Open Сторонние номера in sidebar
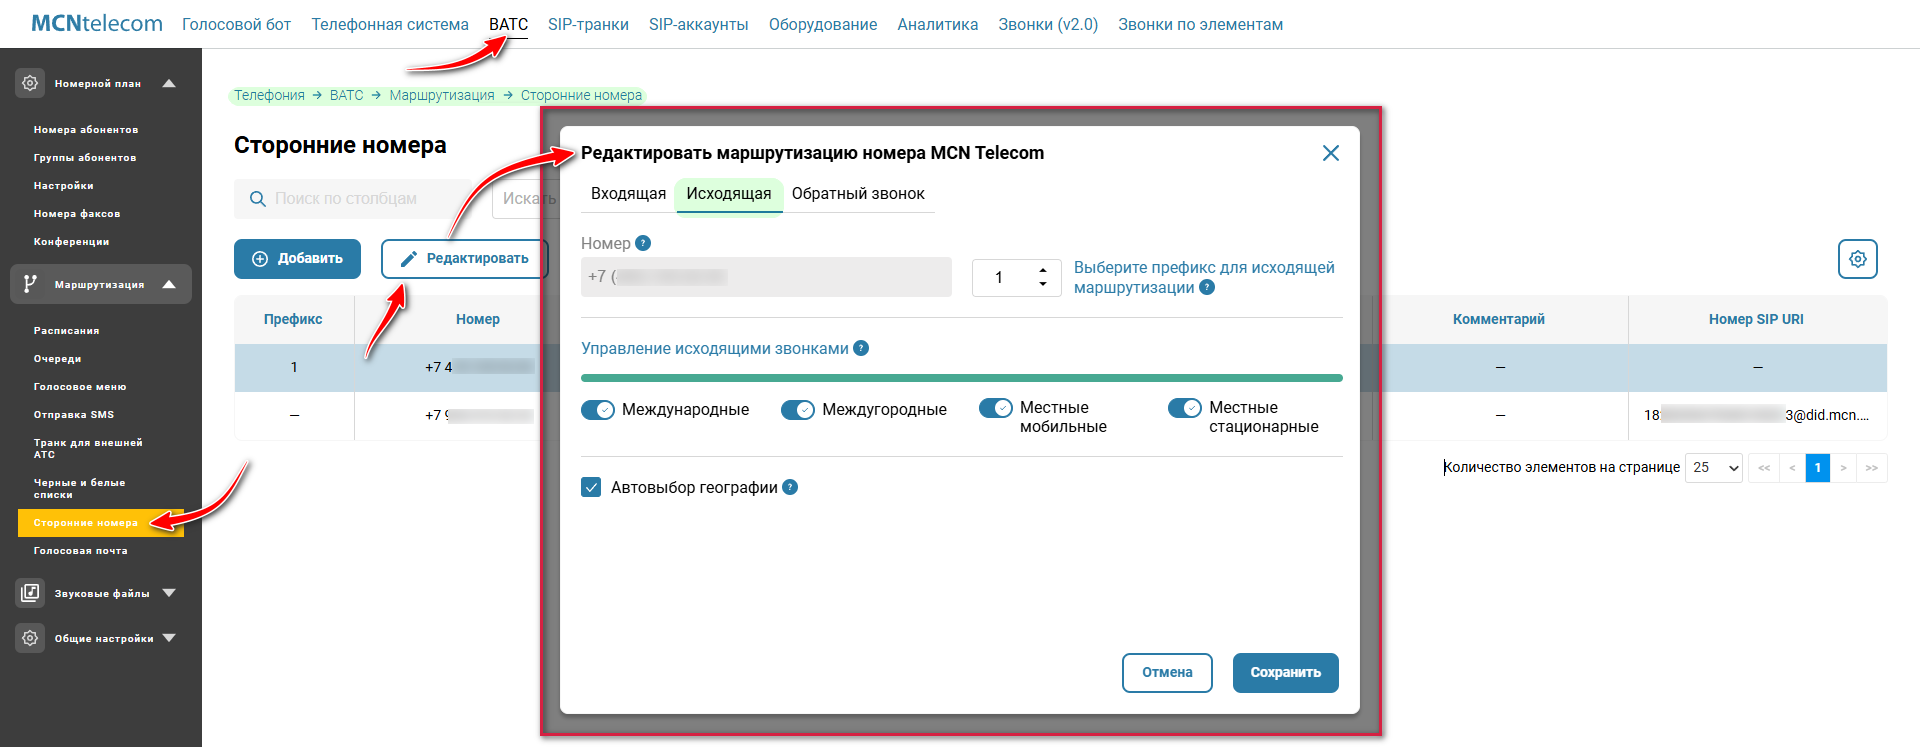This screenshot has width=1920, height=747. [101, 523]
